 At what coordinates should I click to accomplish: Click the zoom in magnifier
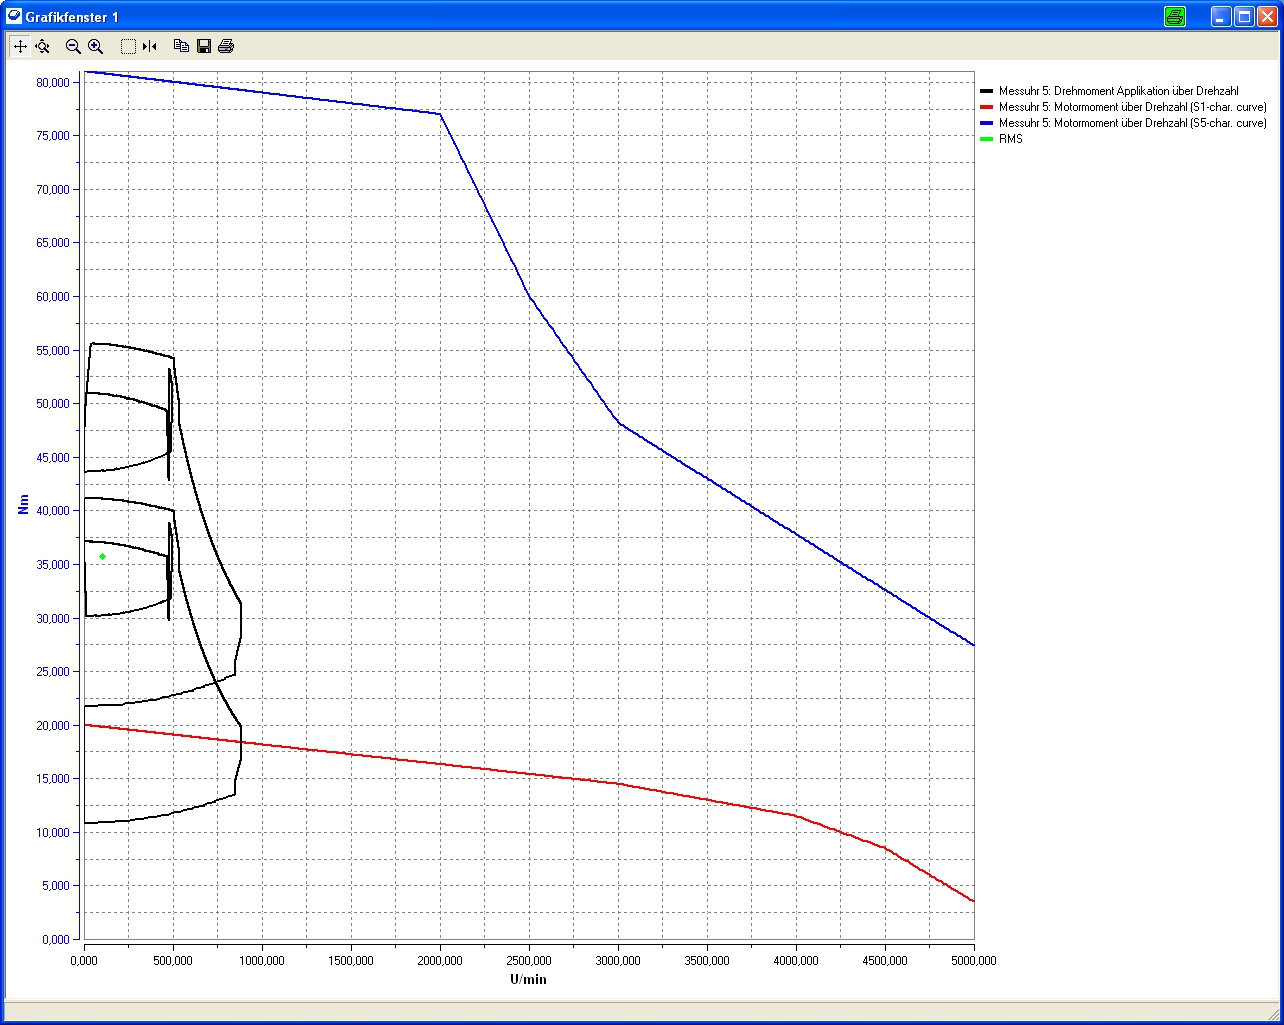click(96, 46)
